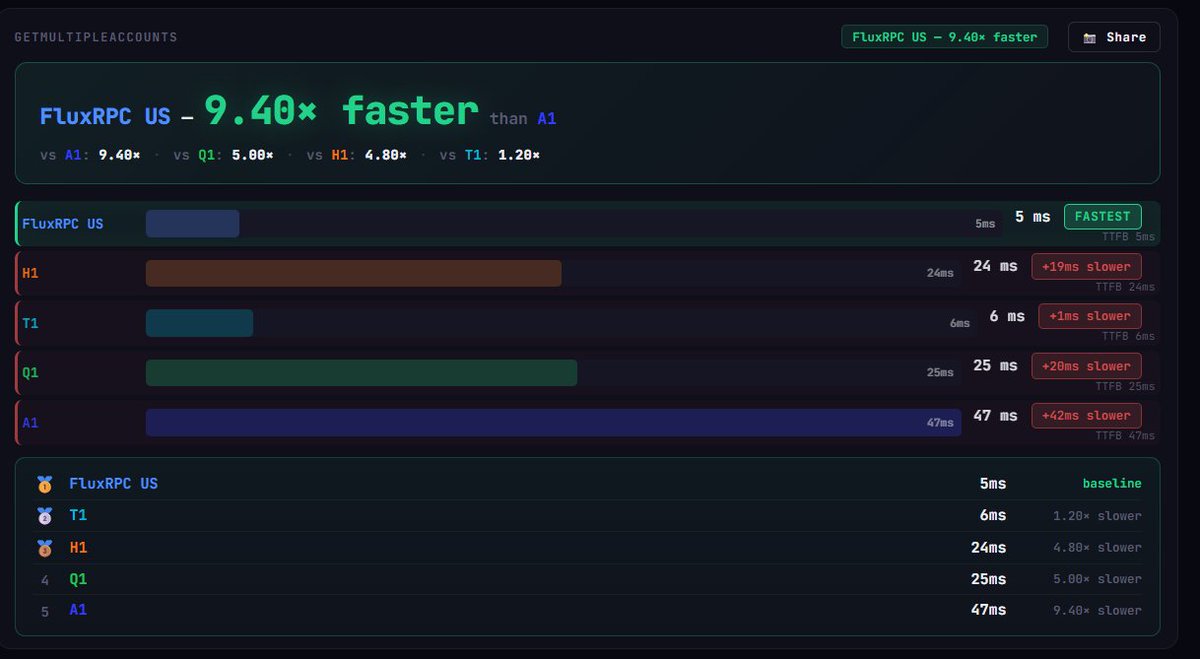Click the FluxRPC US name in headline
This screenshot has width=1200, height=659.
pos(105,116)
